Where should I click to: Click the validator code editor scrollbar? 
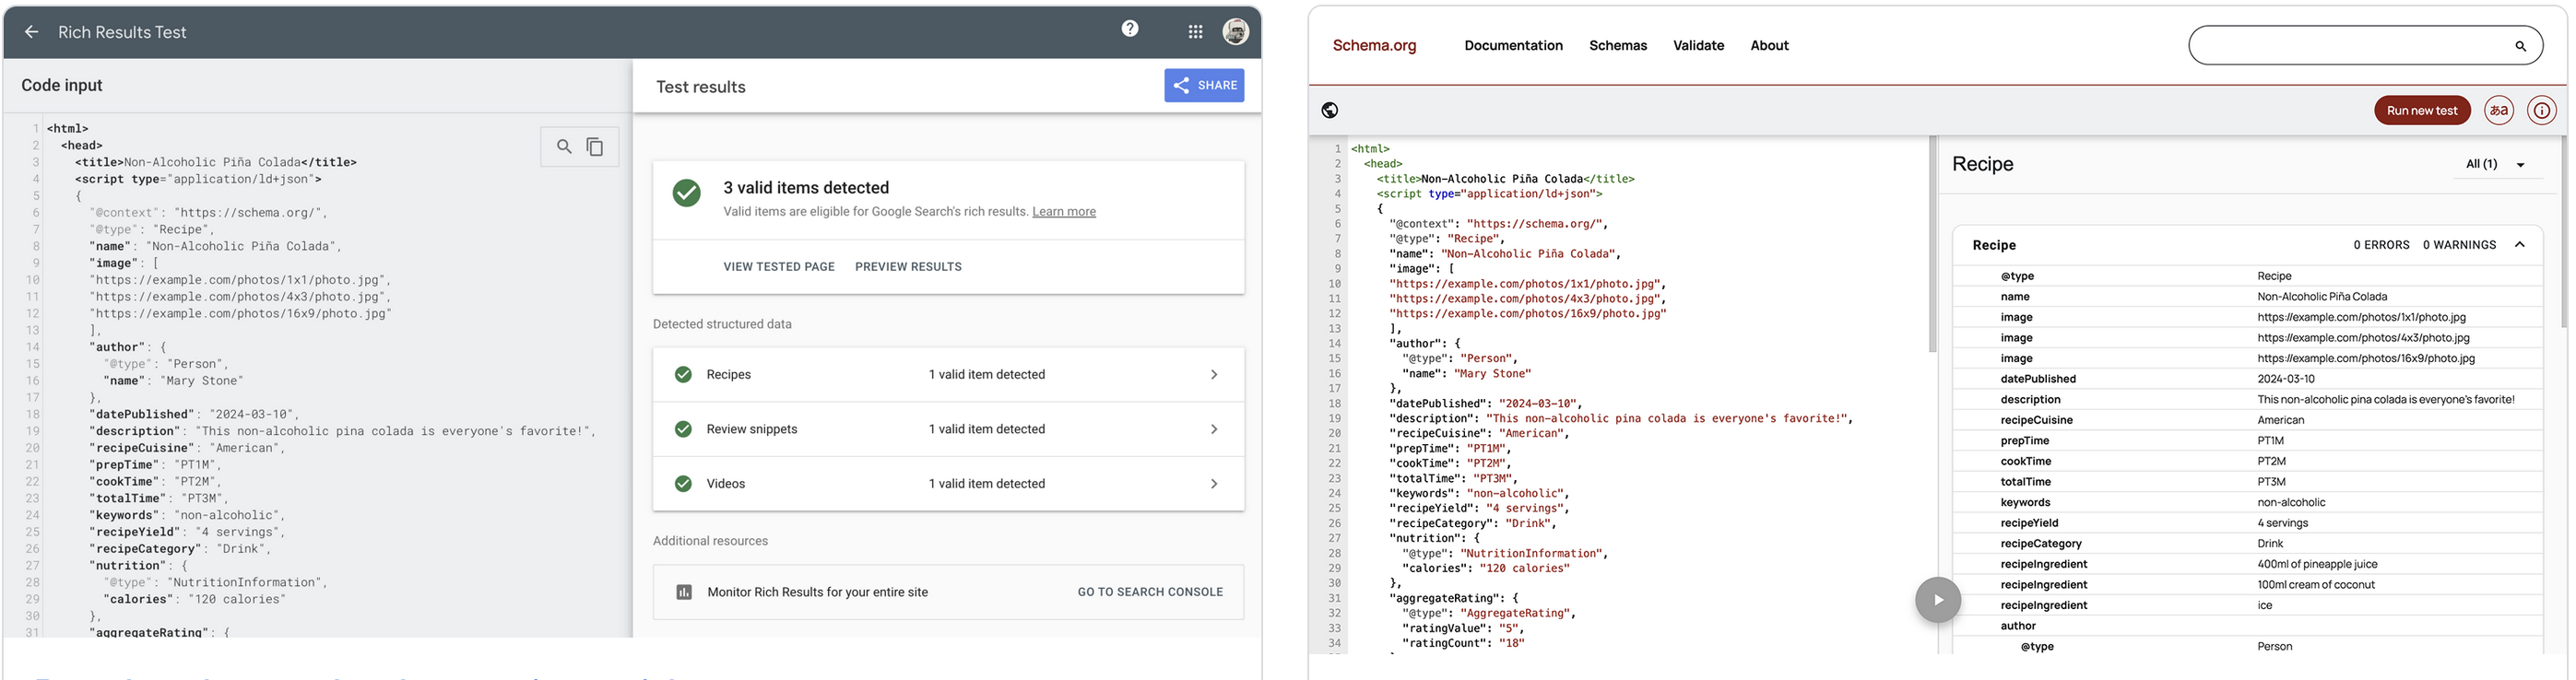[1932, 245]
